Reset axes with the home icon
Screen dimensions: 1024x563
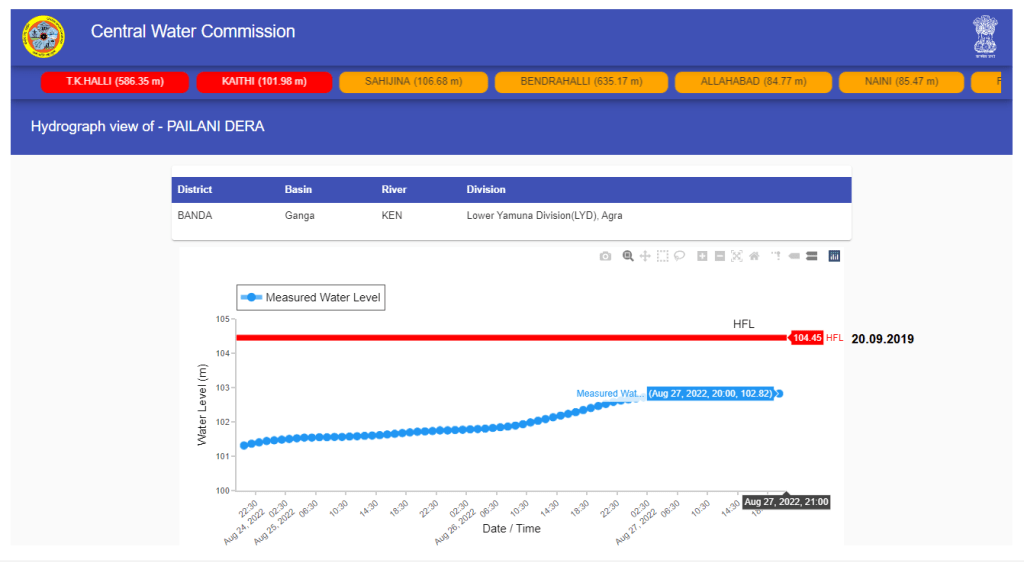click(754, 256)
